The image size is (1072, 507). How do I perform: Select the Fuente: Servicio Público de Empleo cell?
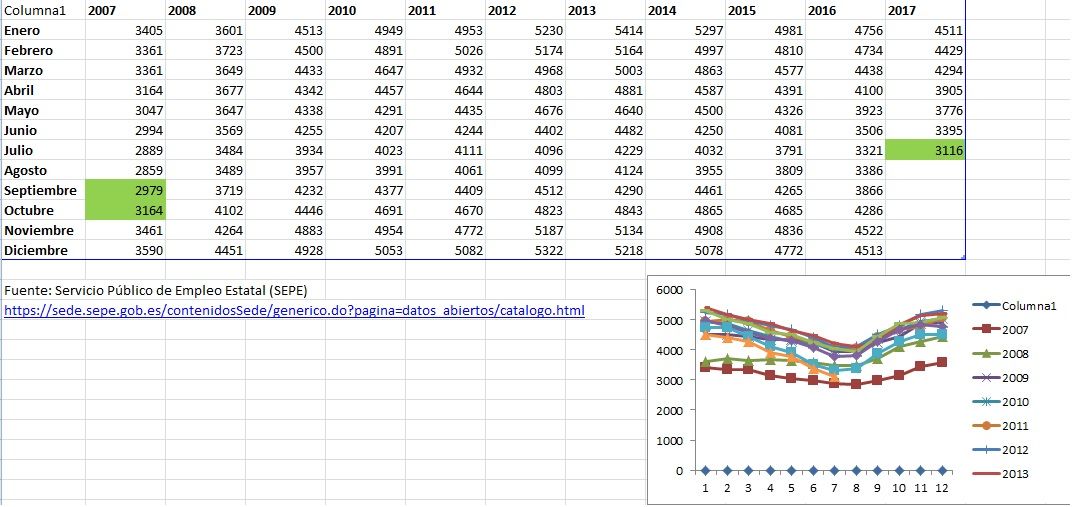[155, 290]
